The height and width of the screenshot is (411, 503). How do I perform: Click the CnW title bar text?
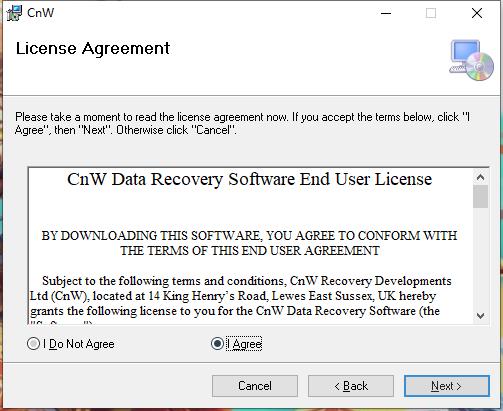40,13
